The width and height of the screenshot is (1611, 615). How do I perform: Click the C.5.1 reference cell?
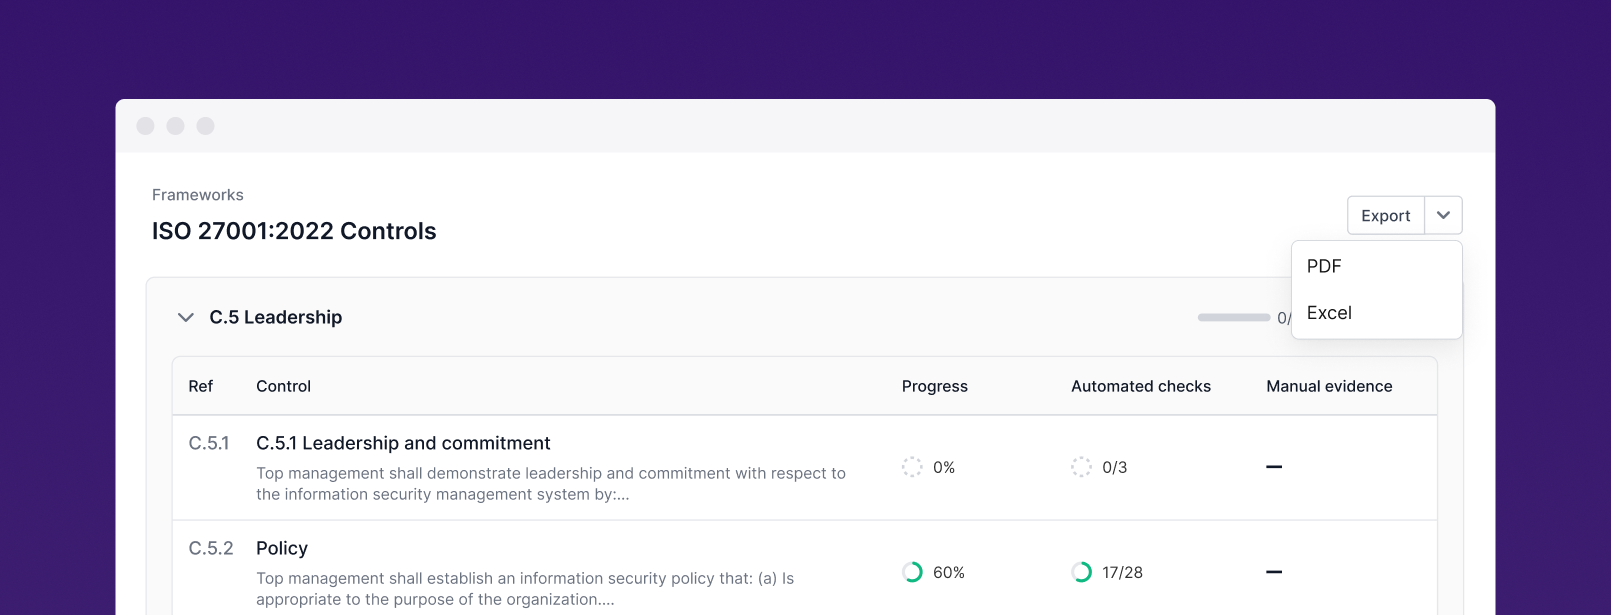coord(209,443)
